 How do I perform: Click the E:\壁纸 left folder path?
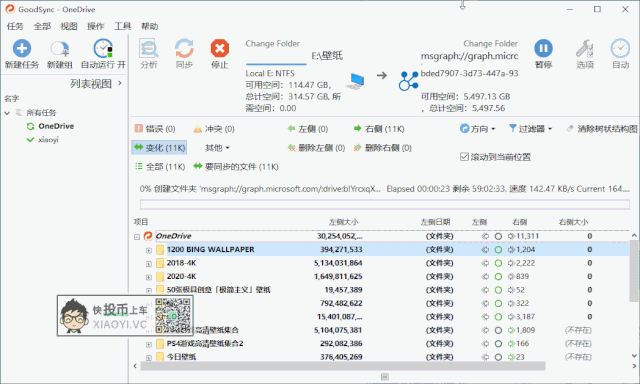(327, 55)
